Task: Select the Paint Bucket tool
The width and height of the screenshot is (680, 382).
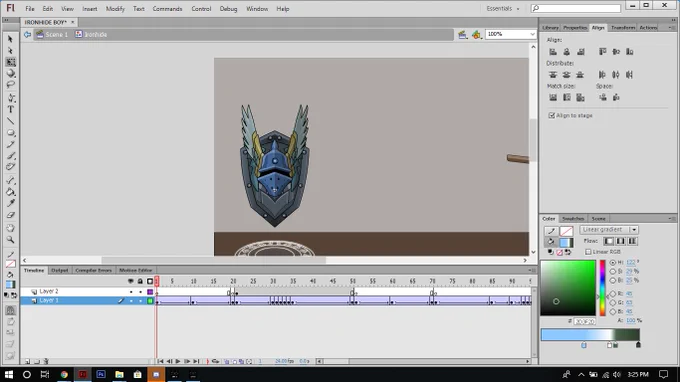Action: coord(10,192)
